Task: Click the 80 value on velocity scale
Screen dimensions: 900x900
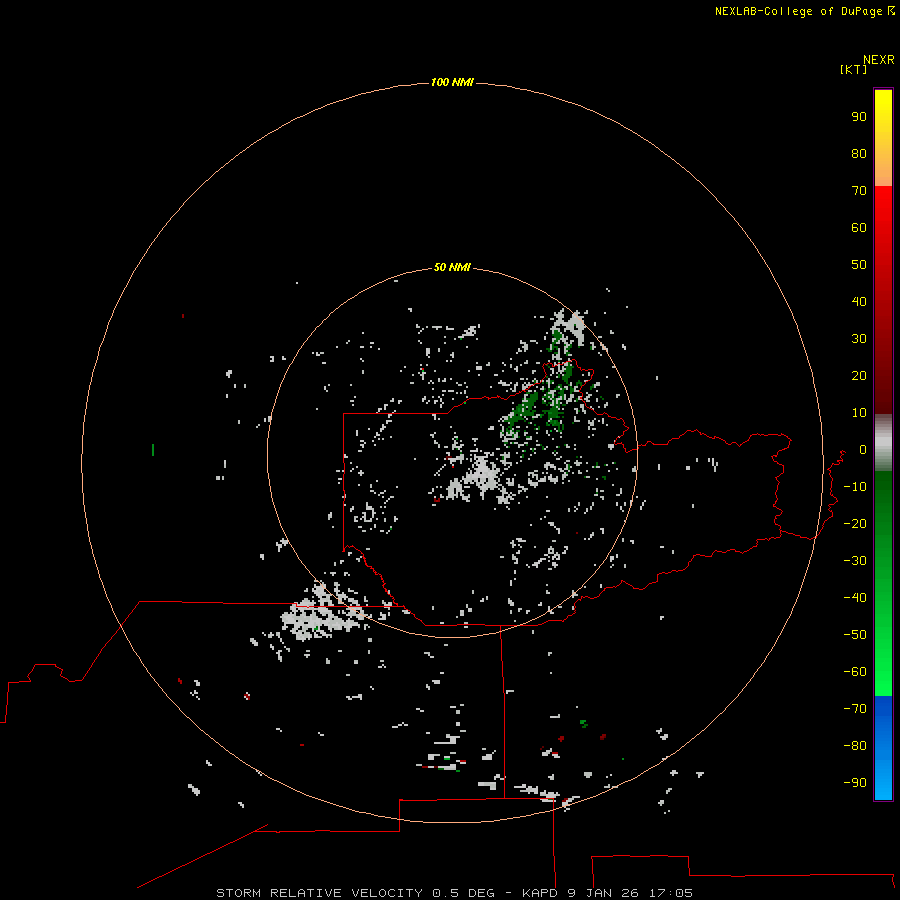Action: [859, 153]
